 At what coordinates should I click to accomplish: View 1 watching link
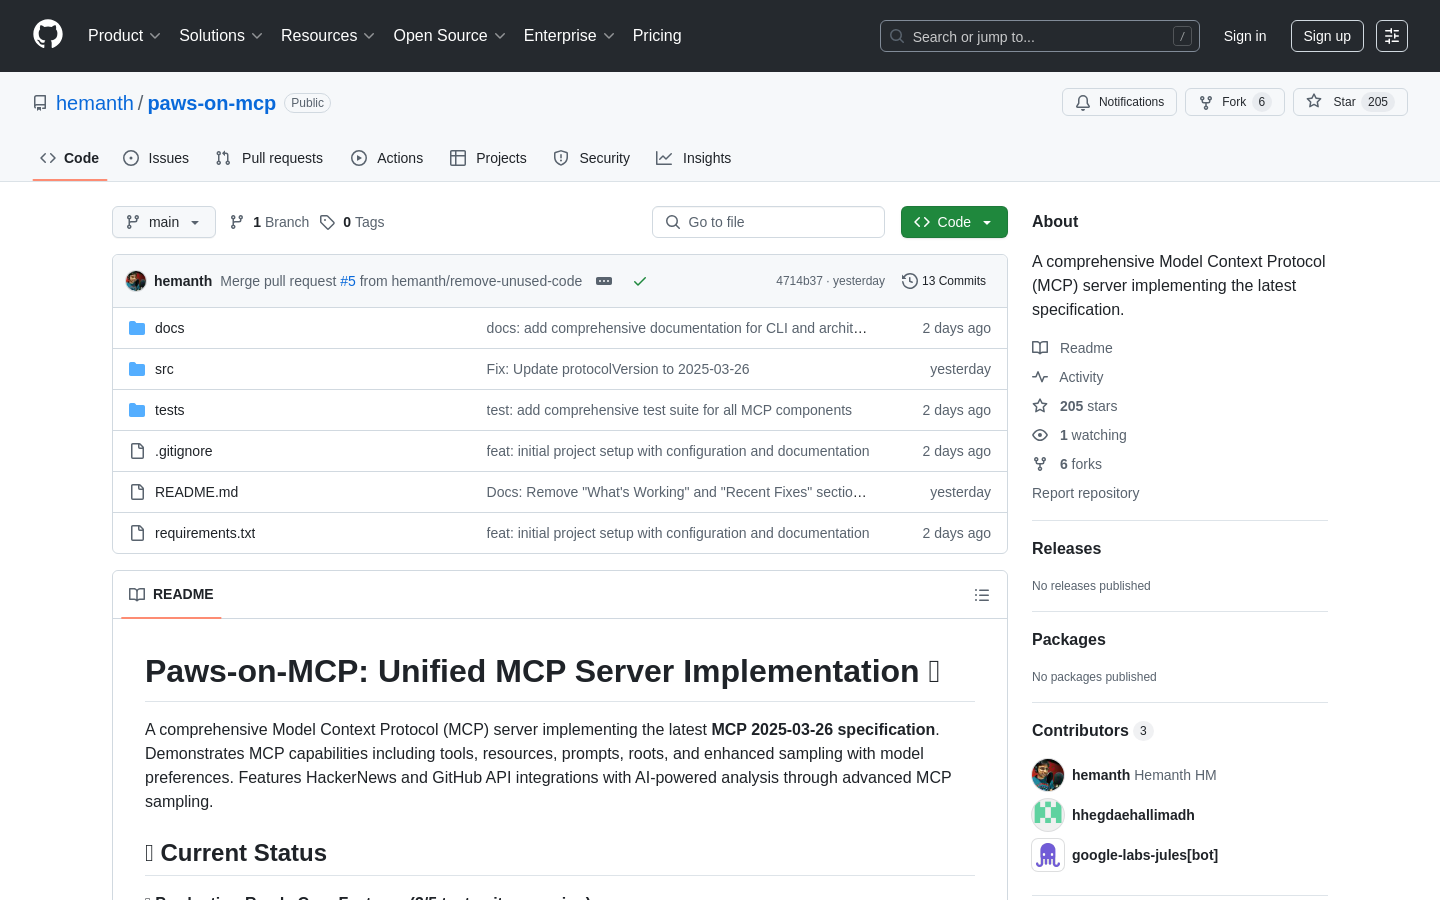pyautogui.click(x=1079, y=435)
